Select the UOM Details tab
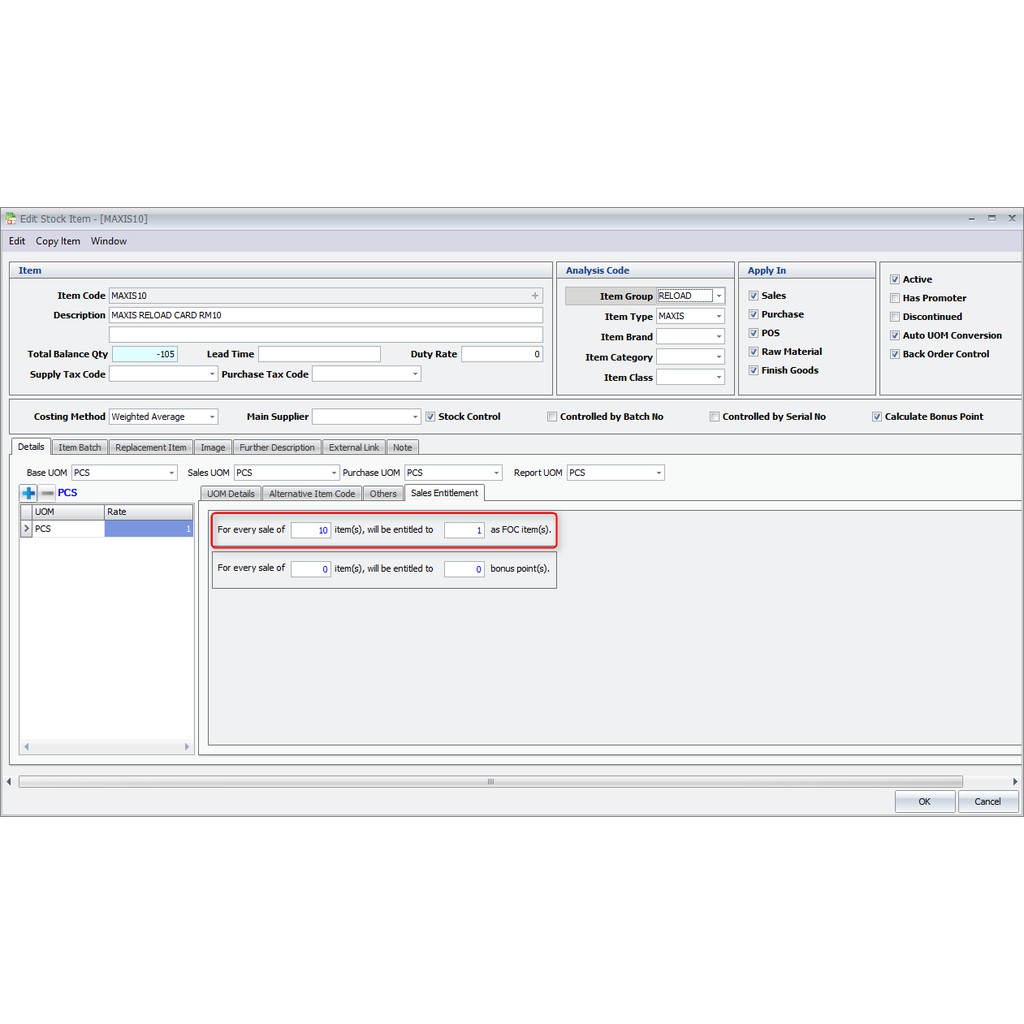1024x1024 pixels. 231,494
